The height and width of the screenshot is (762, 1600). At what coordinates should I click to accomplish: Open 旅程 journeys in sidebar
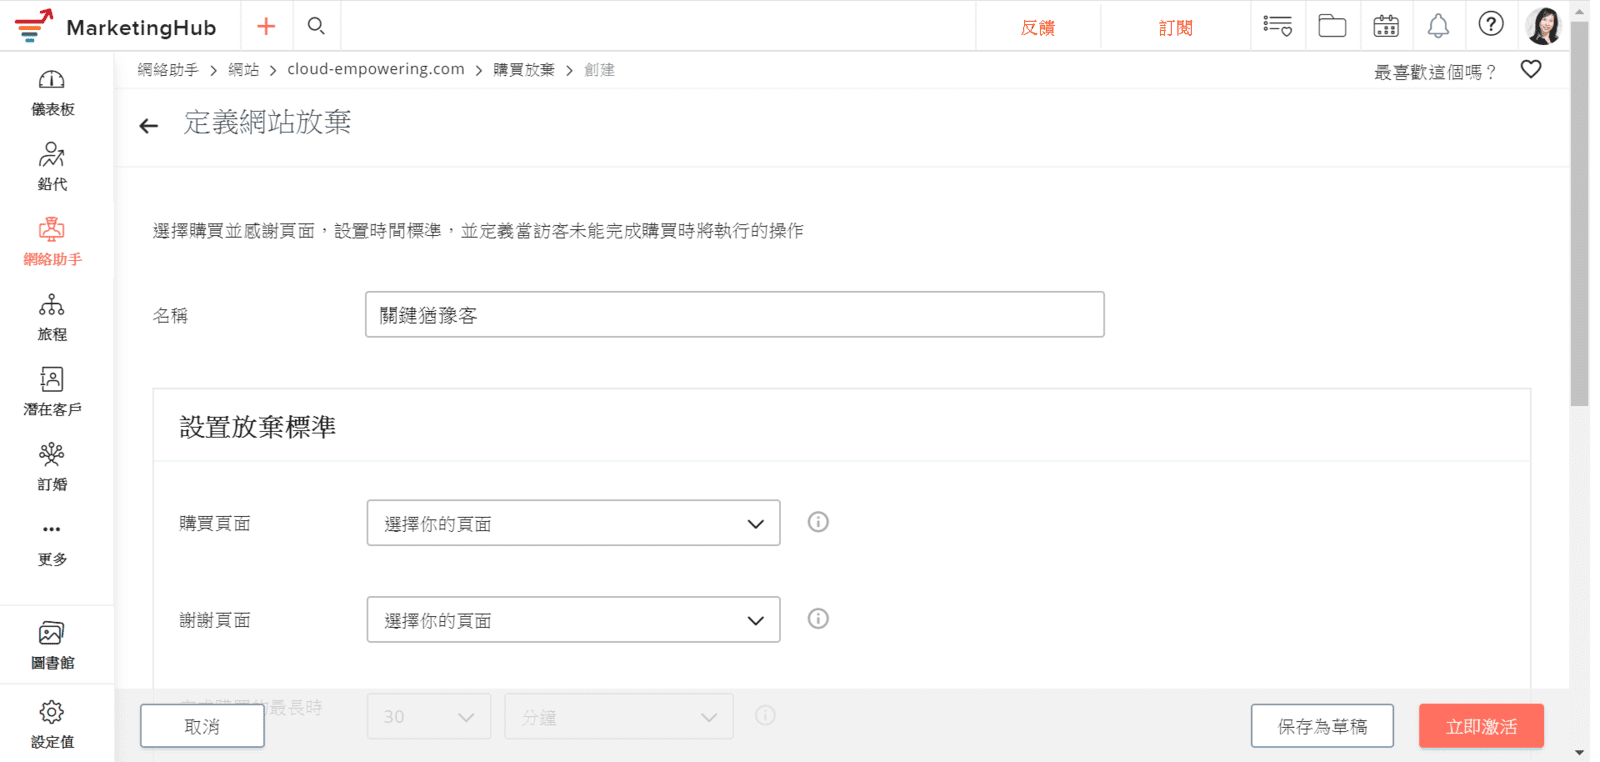pos(52,317)
